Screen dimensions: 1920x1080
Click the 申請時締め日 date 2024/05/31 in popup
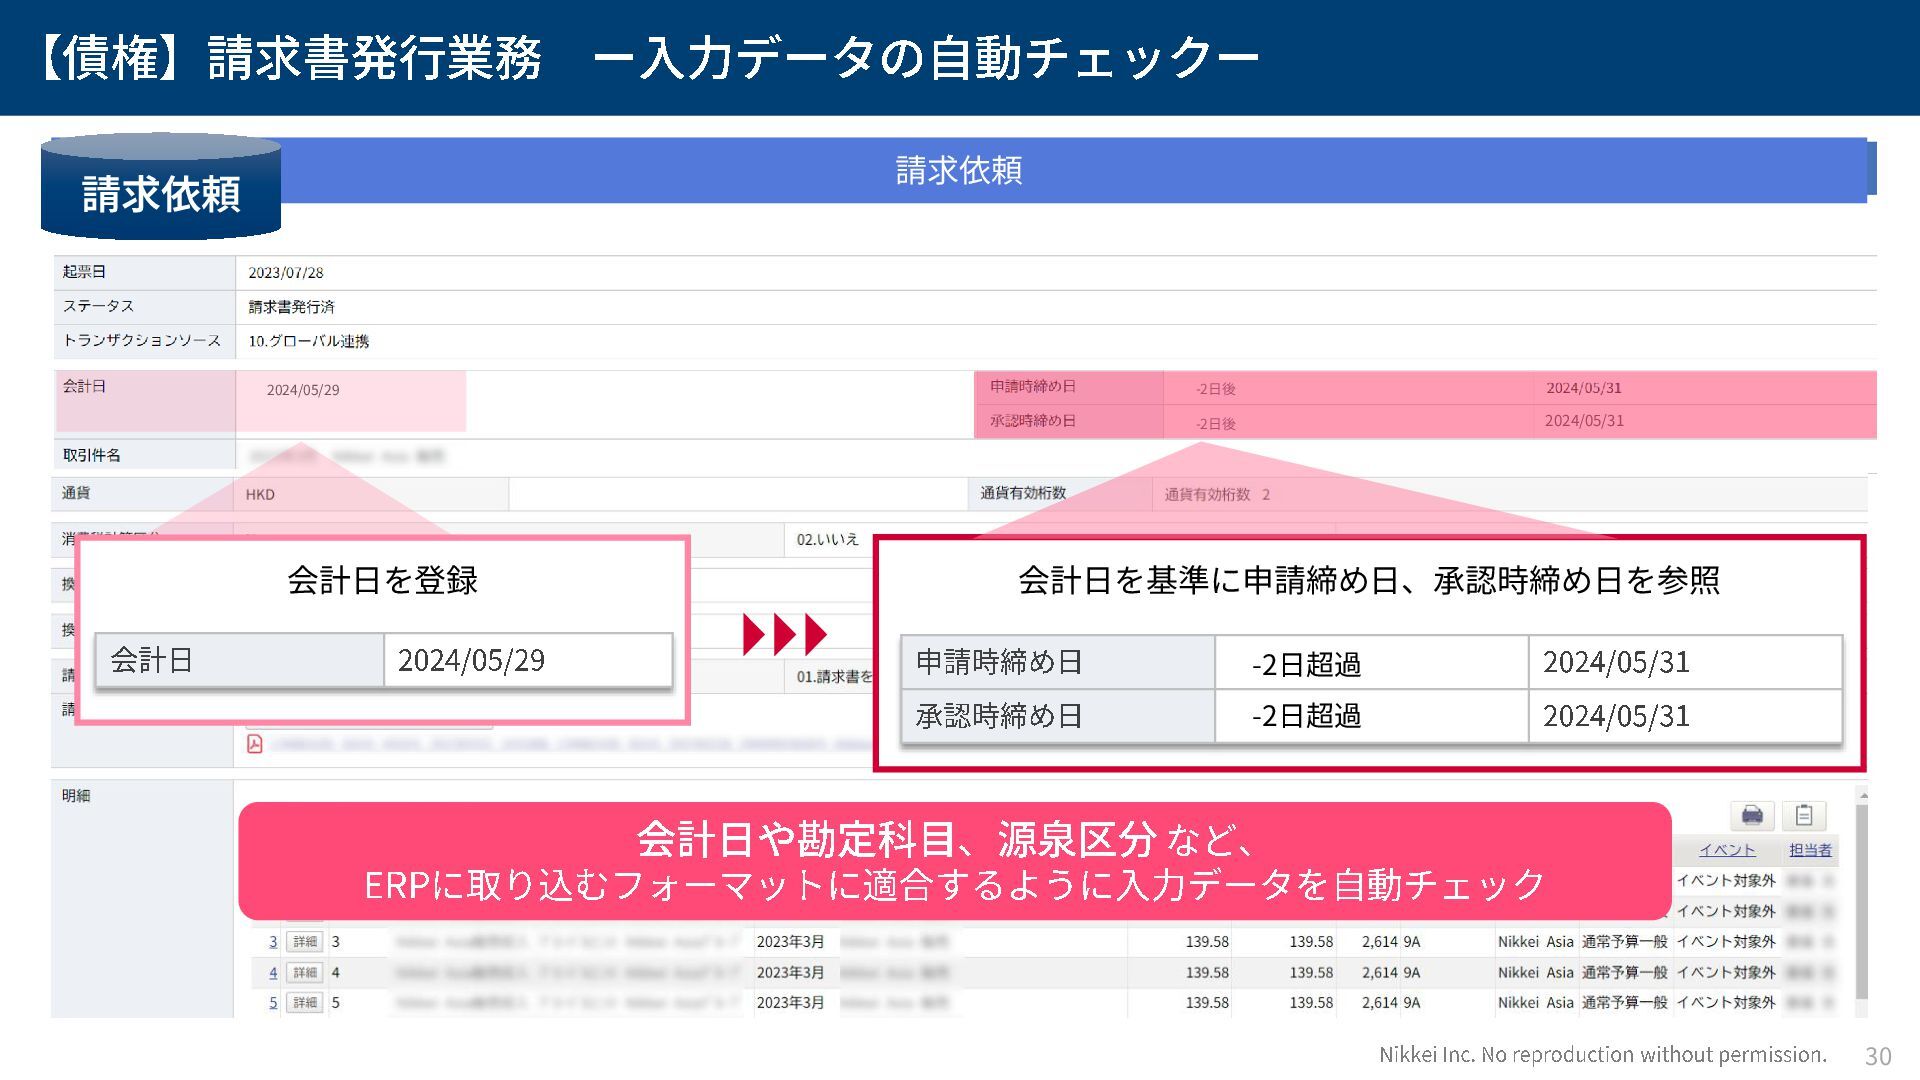pos(1616,662)
